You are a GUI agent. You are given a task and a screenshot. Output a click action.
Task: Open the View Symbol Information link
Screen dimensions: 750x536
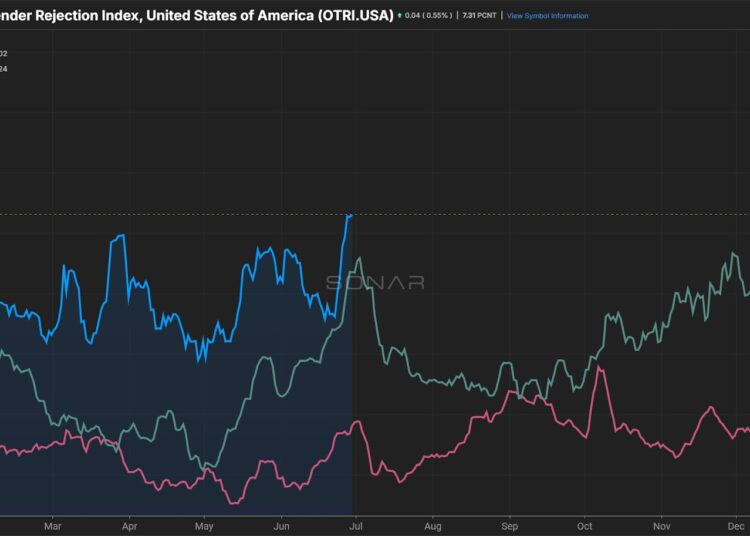click(547, 16)
